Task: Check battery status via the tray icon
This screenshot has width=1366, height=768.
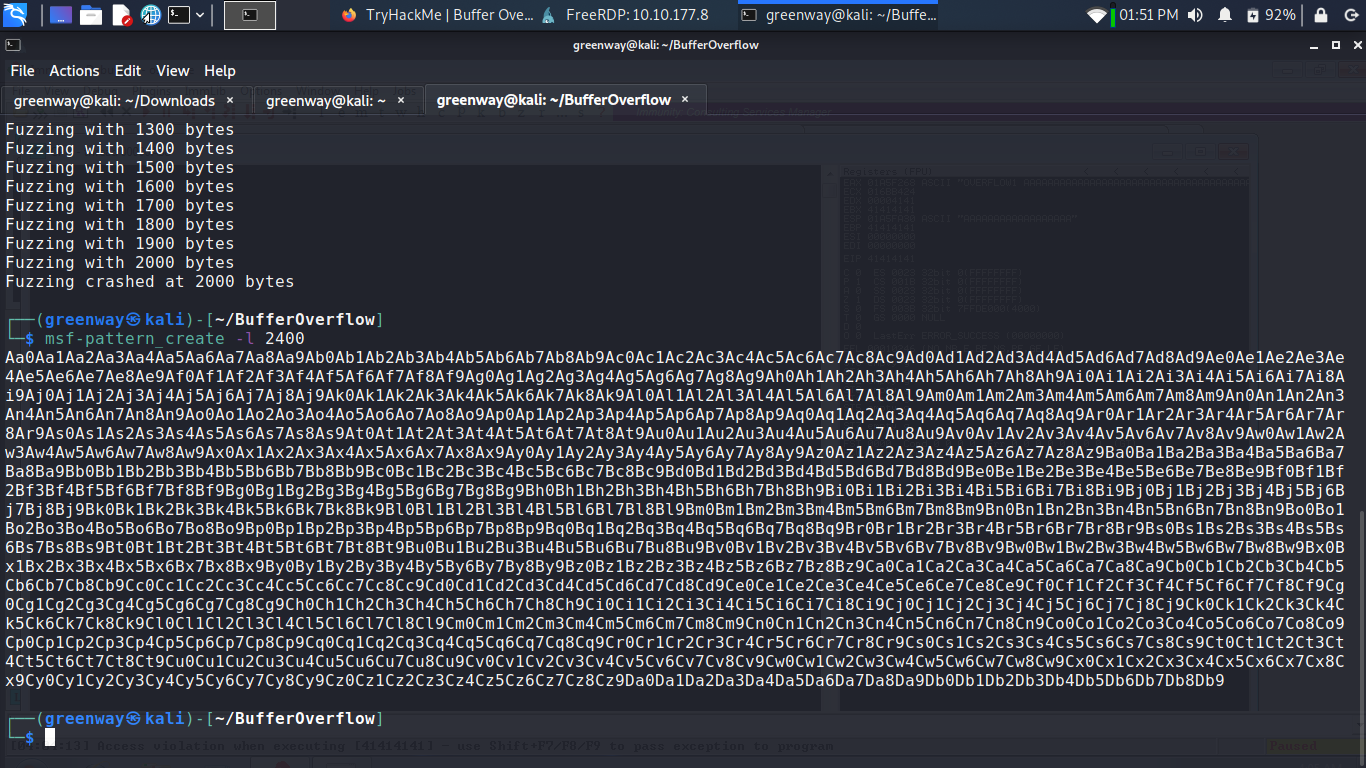Action: point(1253,14)
